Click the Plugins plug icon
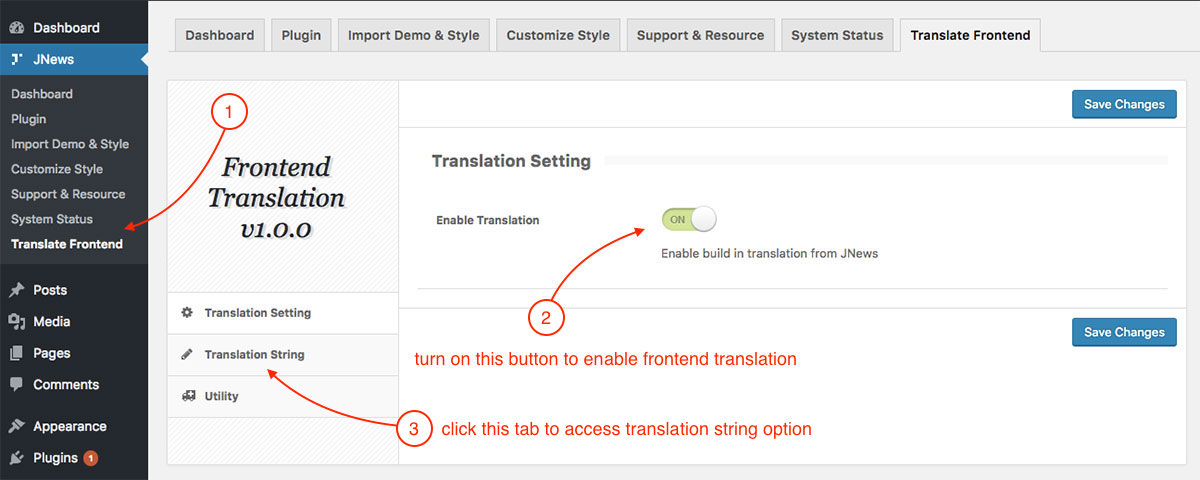This screenshot has height=480, width=1200. 16,458
